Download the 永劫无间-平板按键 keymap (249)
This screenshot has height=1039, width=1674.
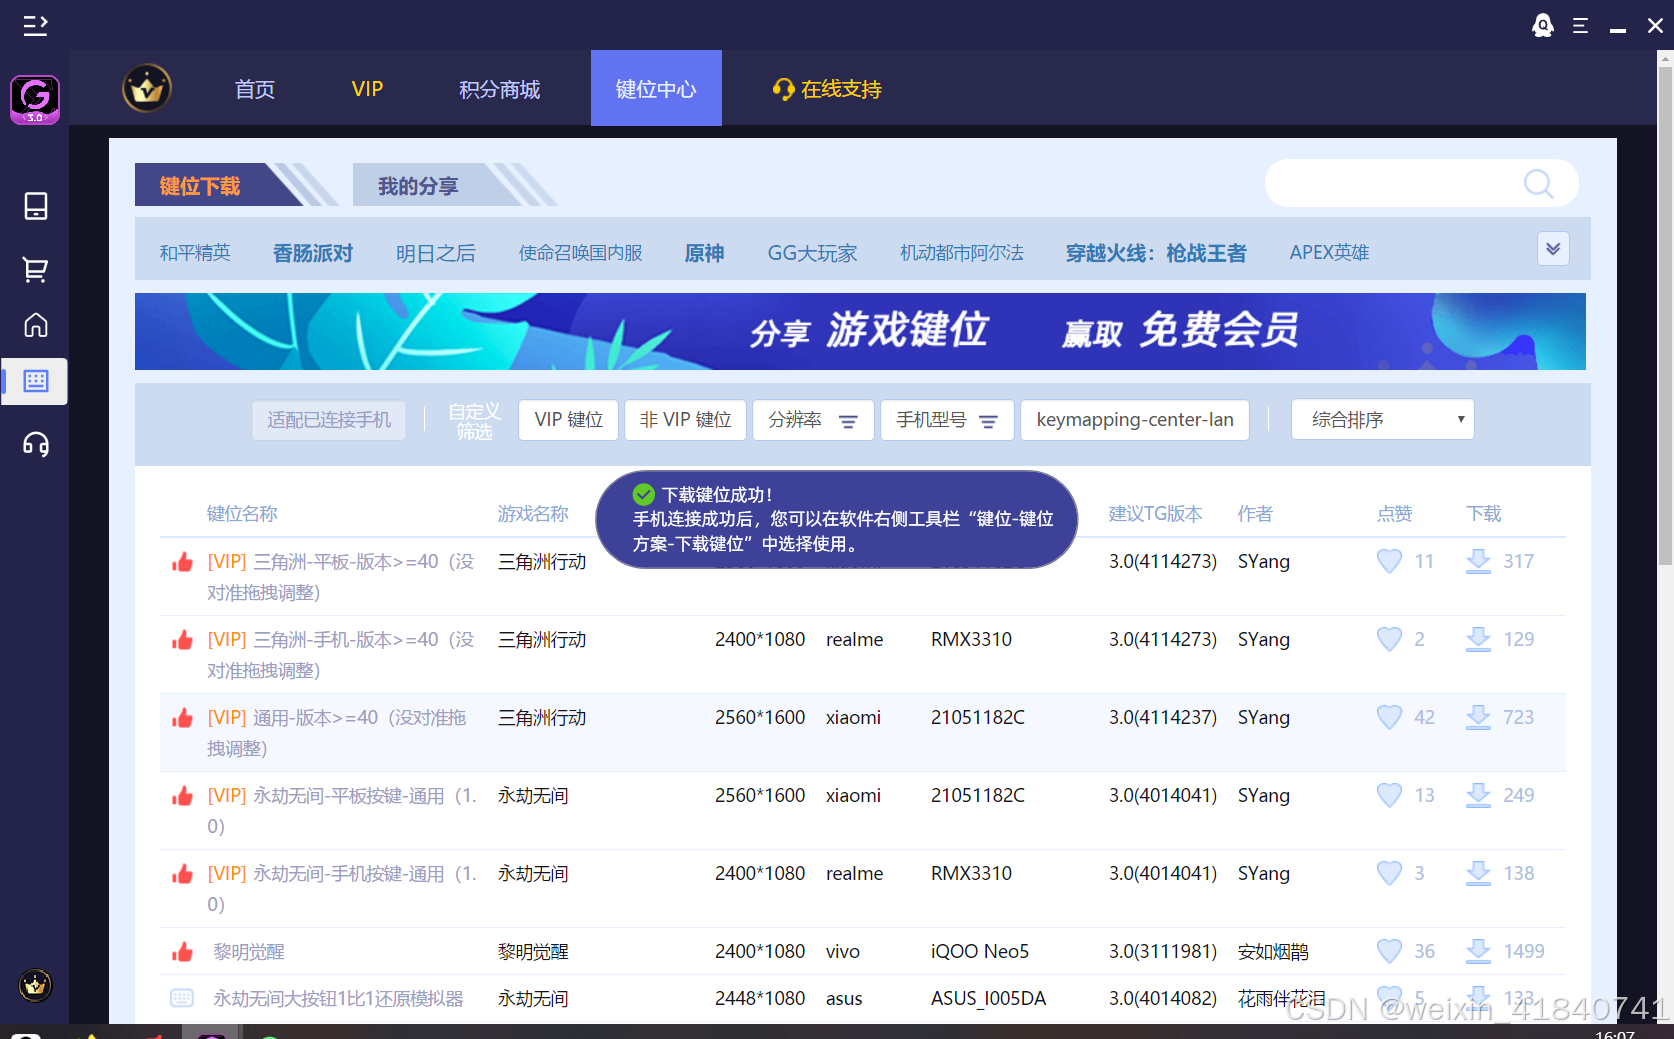(x=1478, y=795)
